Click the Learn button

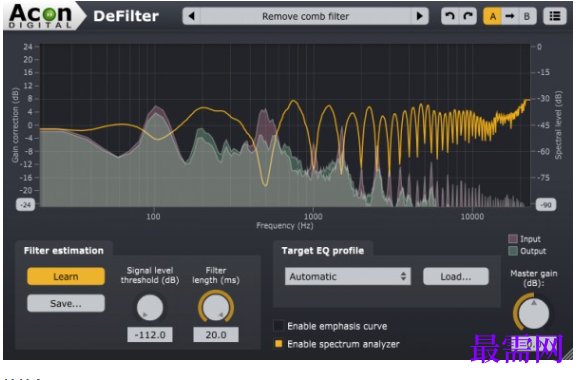pyautogui.click(x=66, y=276)
